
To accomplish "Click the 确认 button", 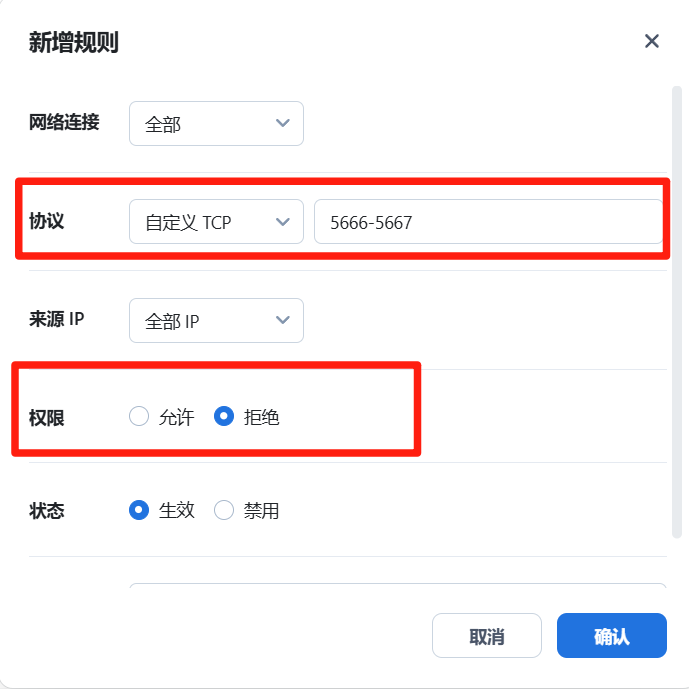I will click(x=612, y=635).
